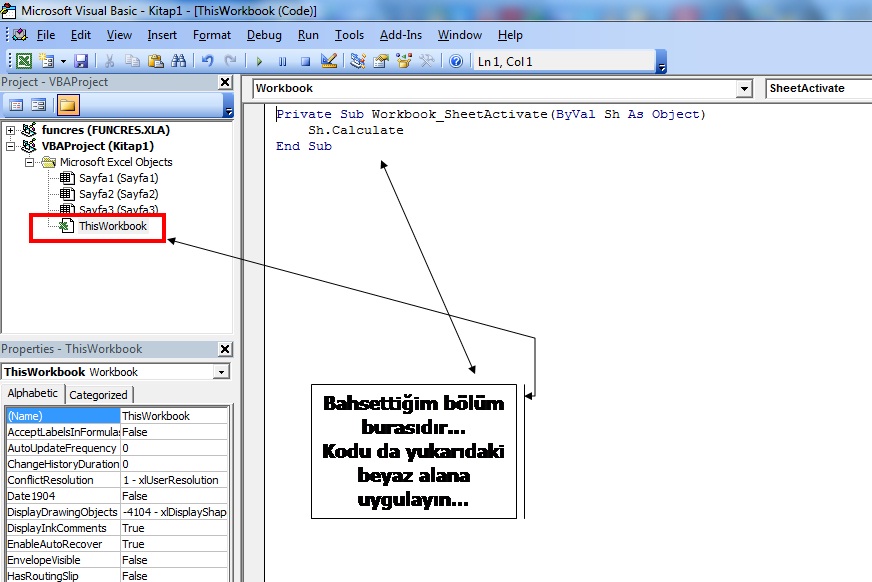Viewport: 872px width, 582px height.
Task: Click the Cut scissors icon
Action: (x=110, y=61)
